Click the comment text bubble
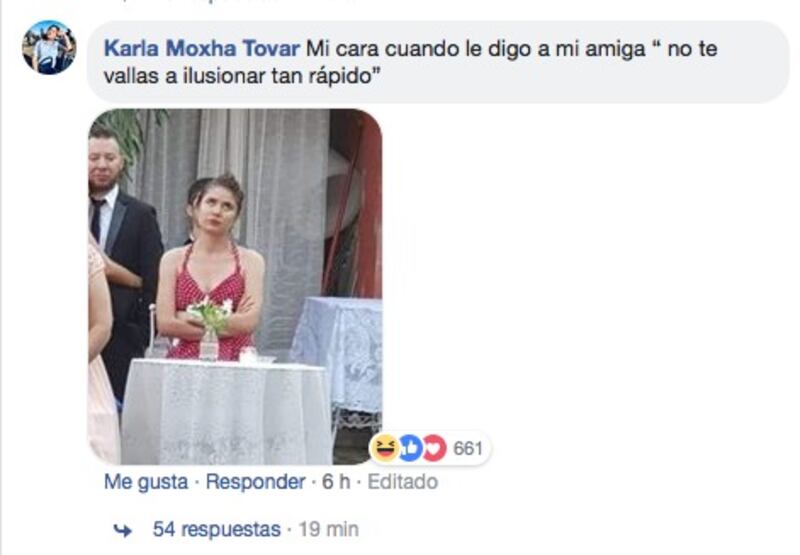Screen dimensions: 800x555 click(x=439, y=62)
